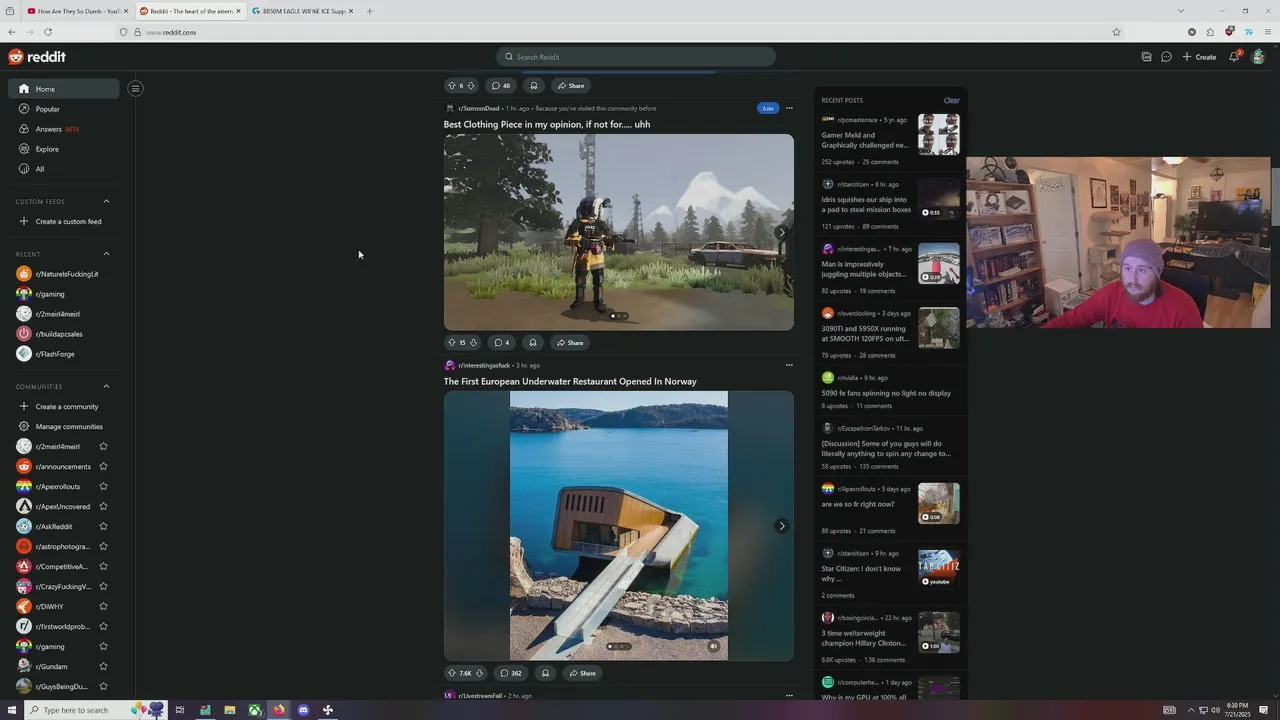
Task: Click the Windows Start button
Action: coord(12,710)
